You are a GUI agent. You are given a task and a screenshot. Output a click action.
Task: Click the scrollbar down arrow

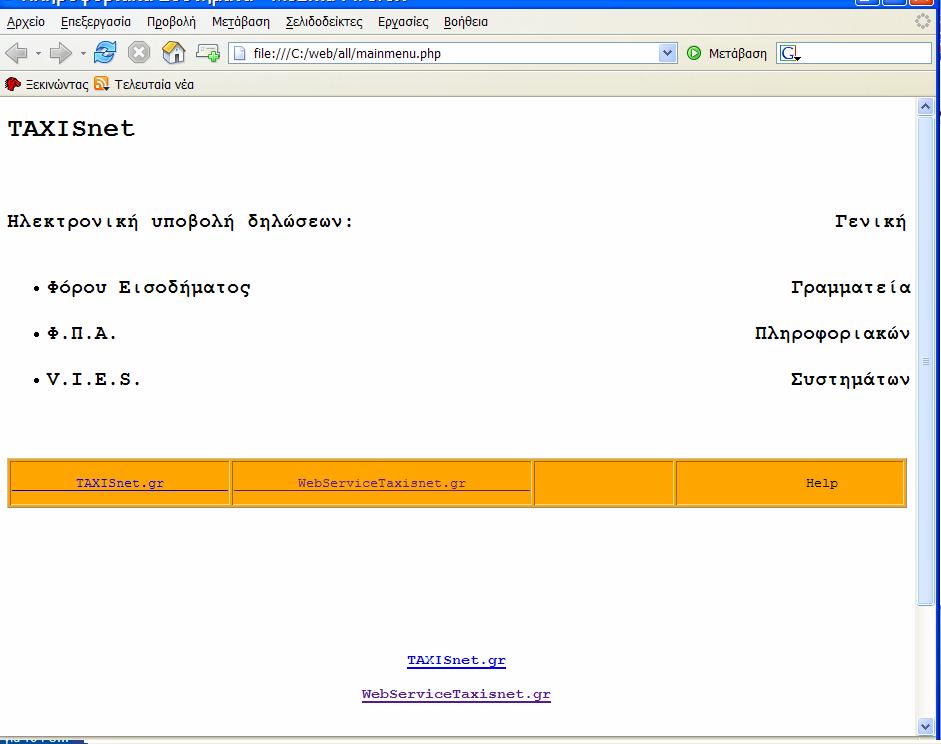click(x=925, y=727)
